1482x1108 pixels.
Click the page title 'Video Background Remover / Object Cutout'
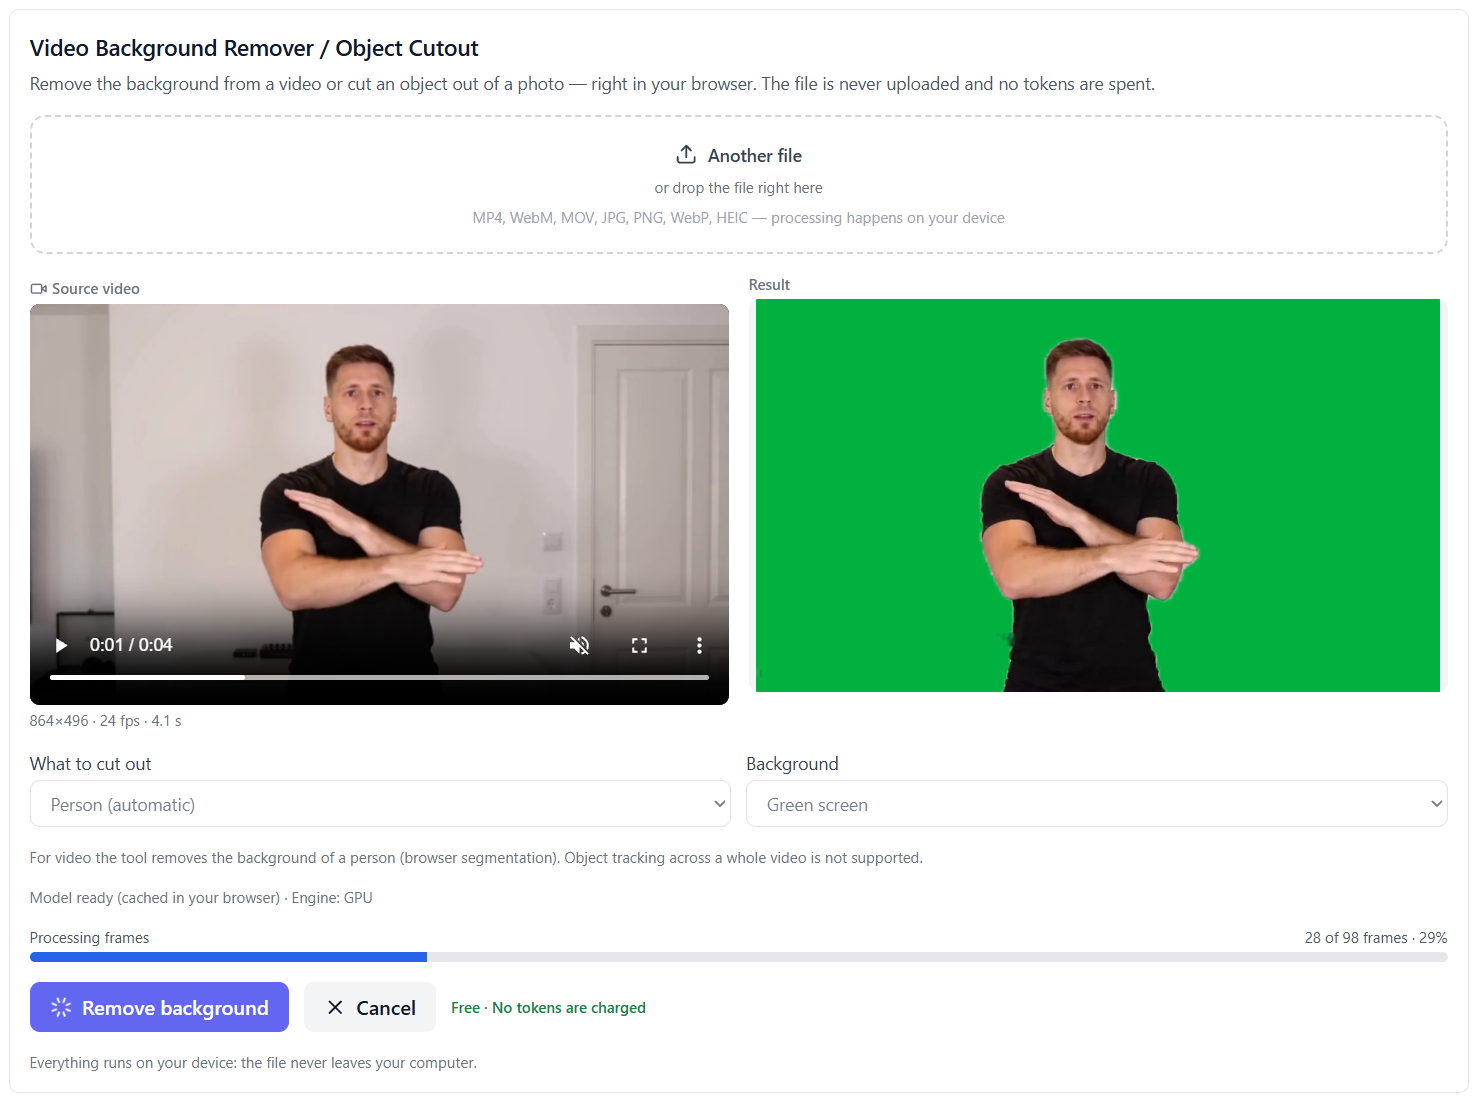coord(254,48)
